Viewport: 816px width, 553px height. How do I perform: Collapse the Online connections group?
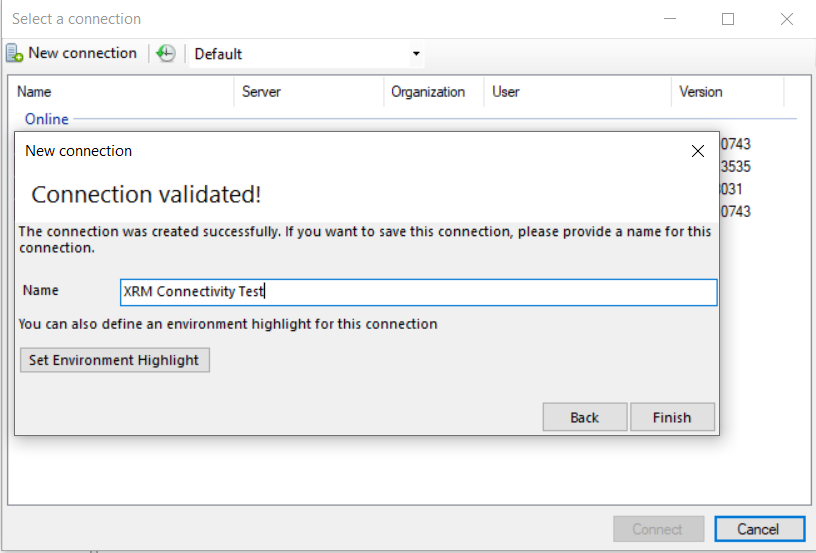click(47, 119)
